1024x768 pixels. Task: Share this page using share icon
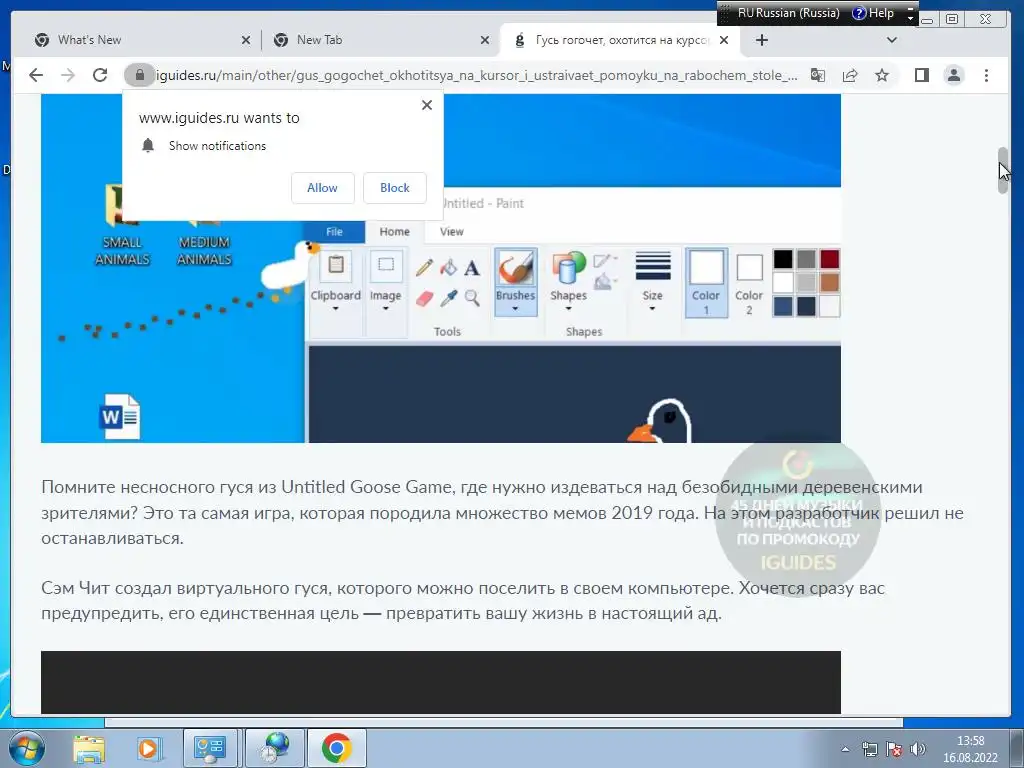850,75
